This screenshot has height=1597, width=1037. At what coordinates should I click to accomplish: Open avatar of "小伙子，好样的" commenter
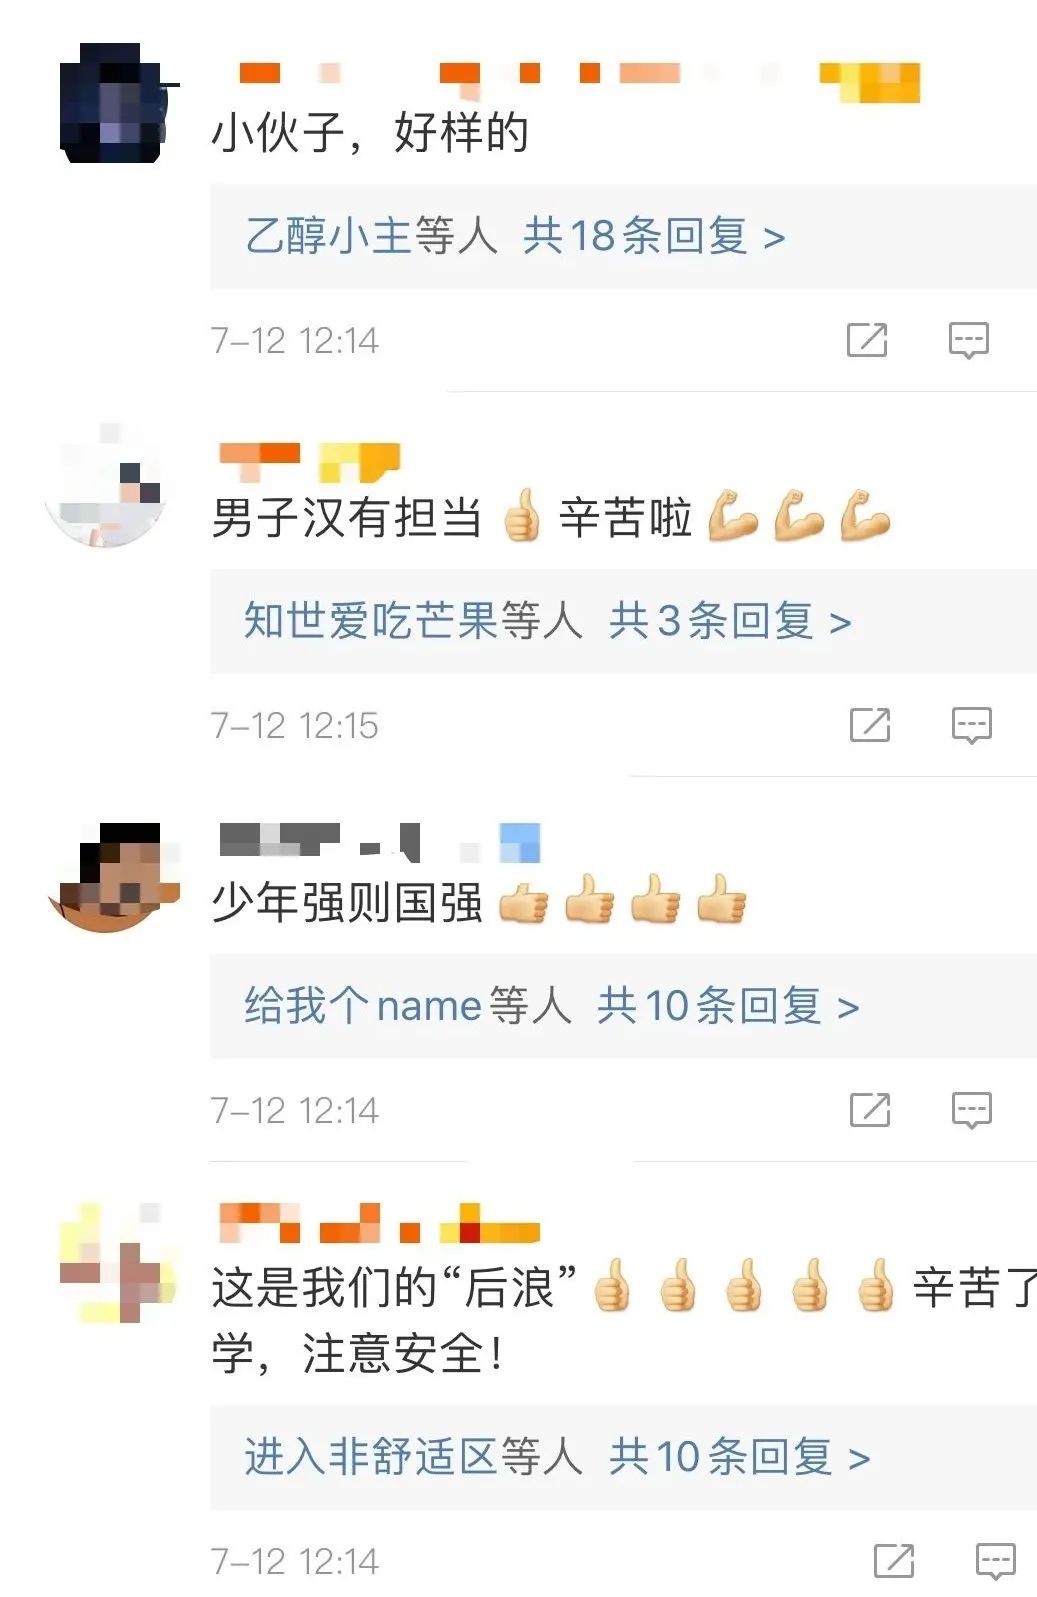pyautogui.click(x=112, y=103)
